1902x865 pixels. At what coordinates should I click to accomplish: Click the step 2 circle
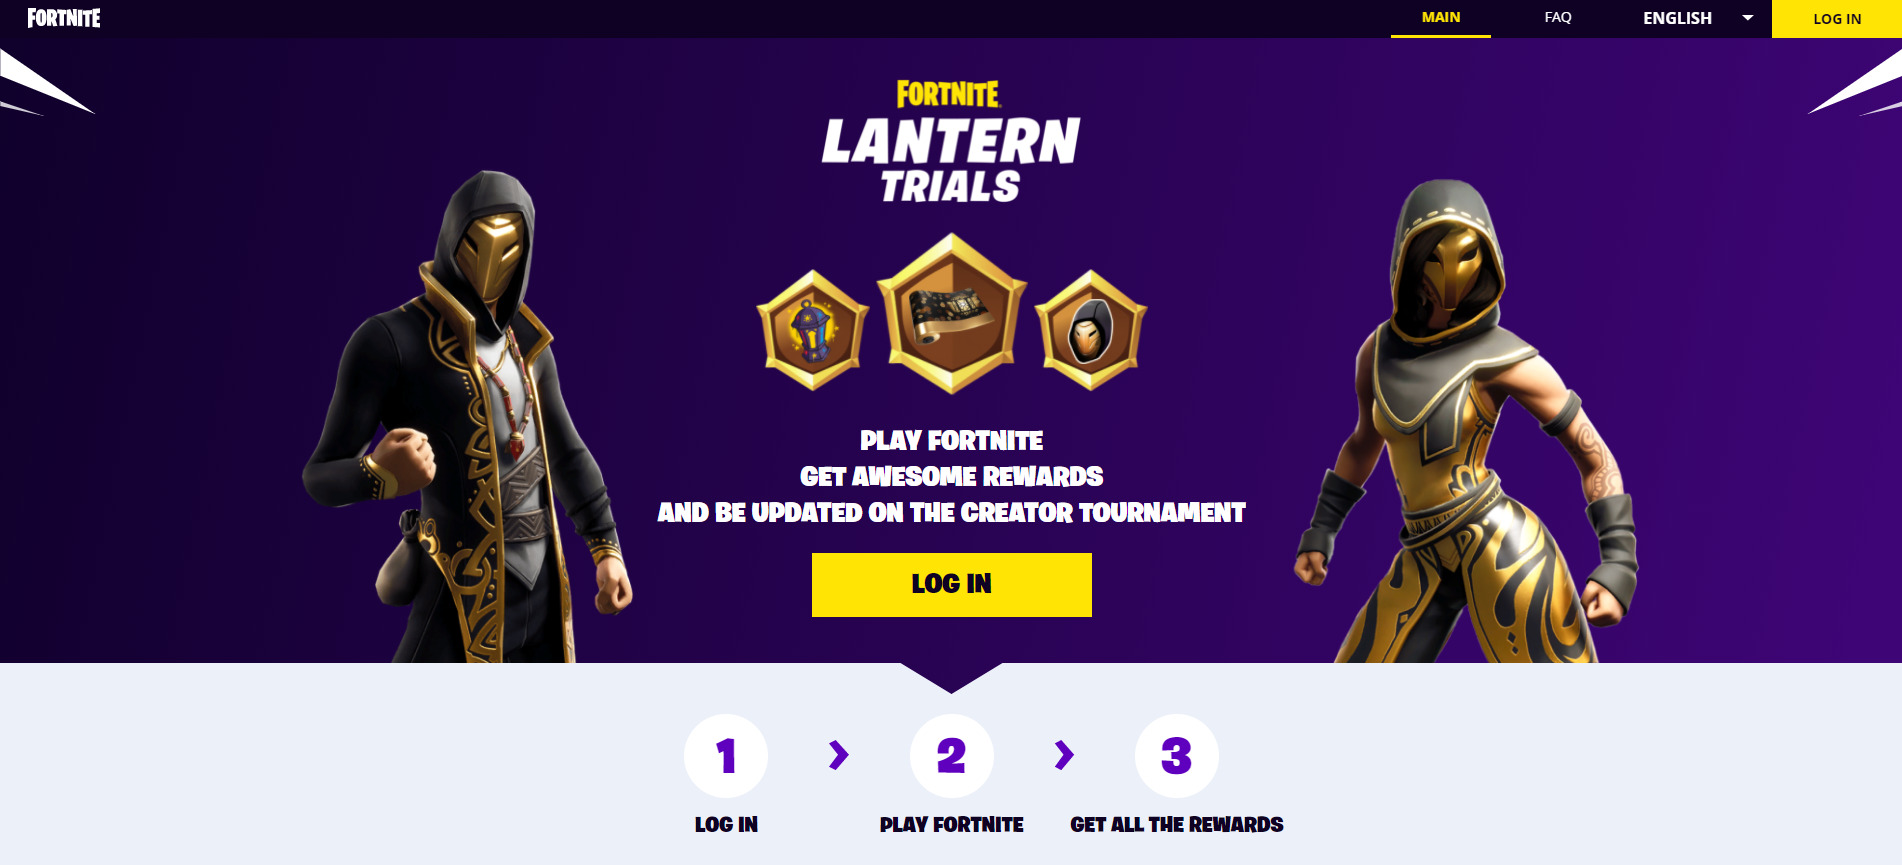952,756
